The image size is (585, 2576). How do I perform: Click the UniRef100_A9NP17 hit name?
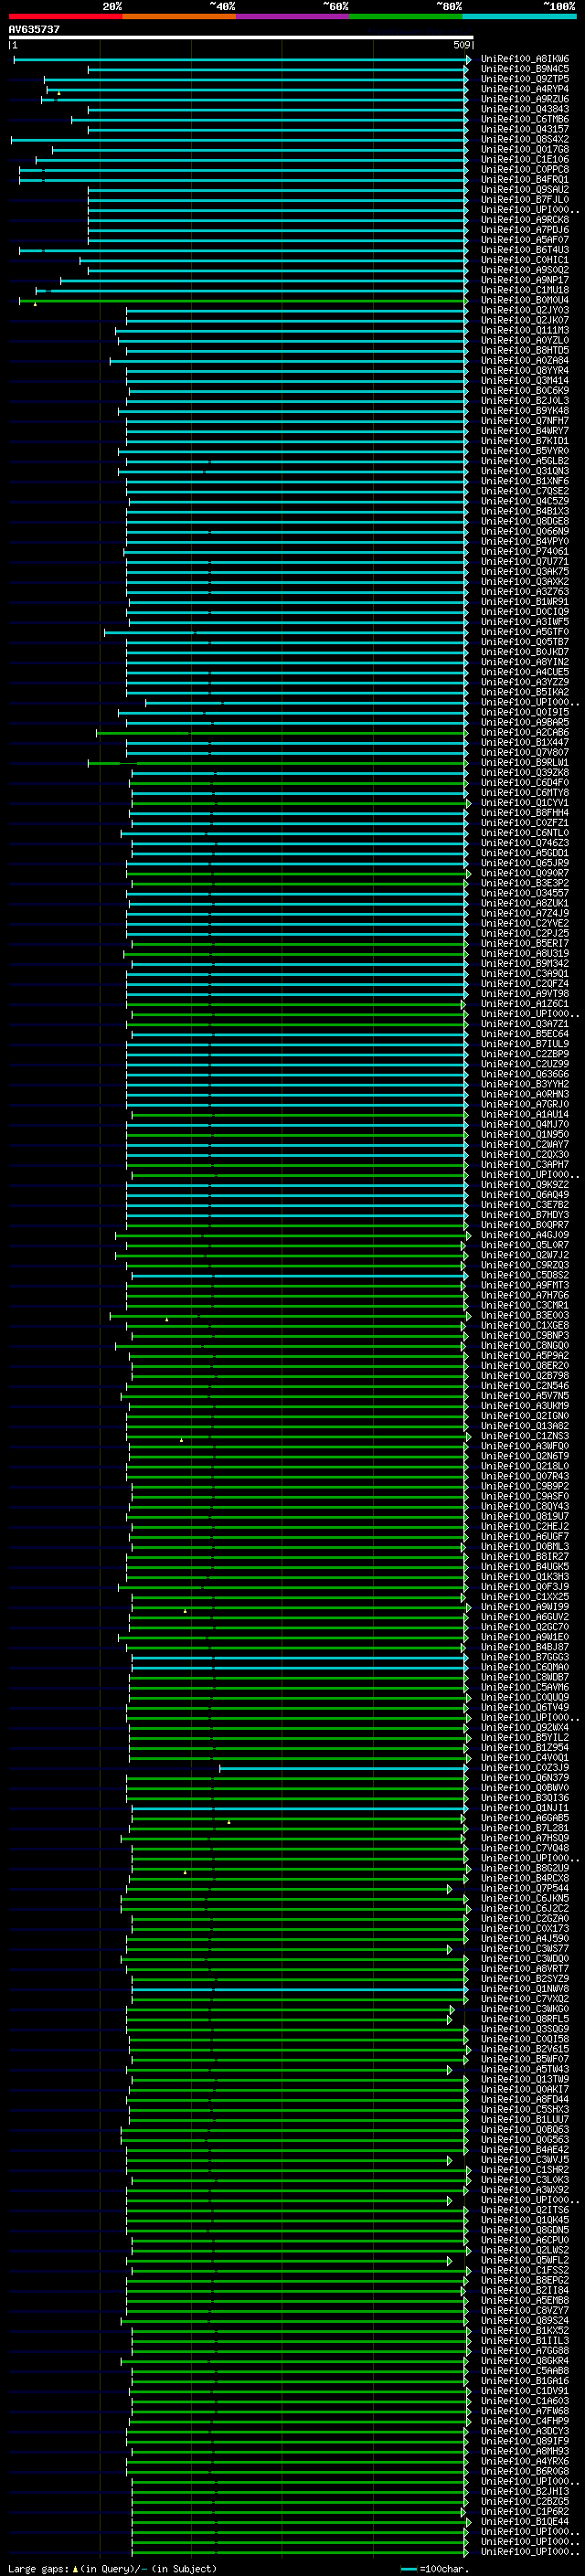(x=525, y=280)
